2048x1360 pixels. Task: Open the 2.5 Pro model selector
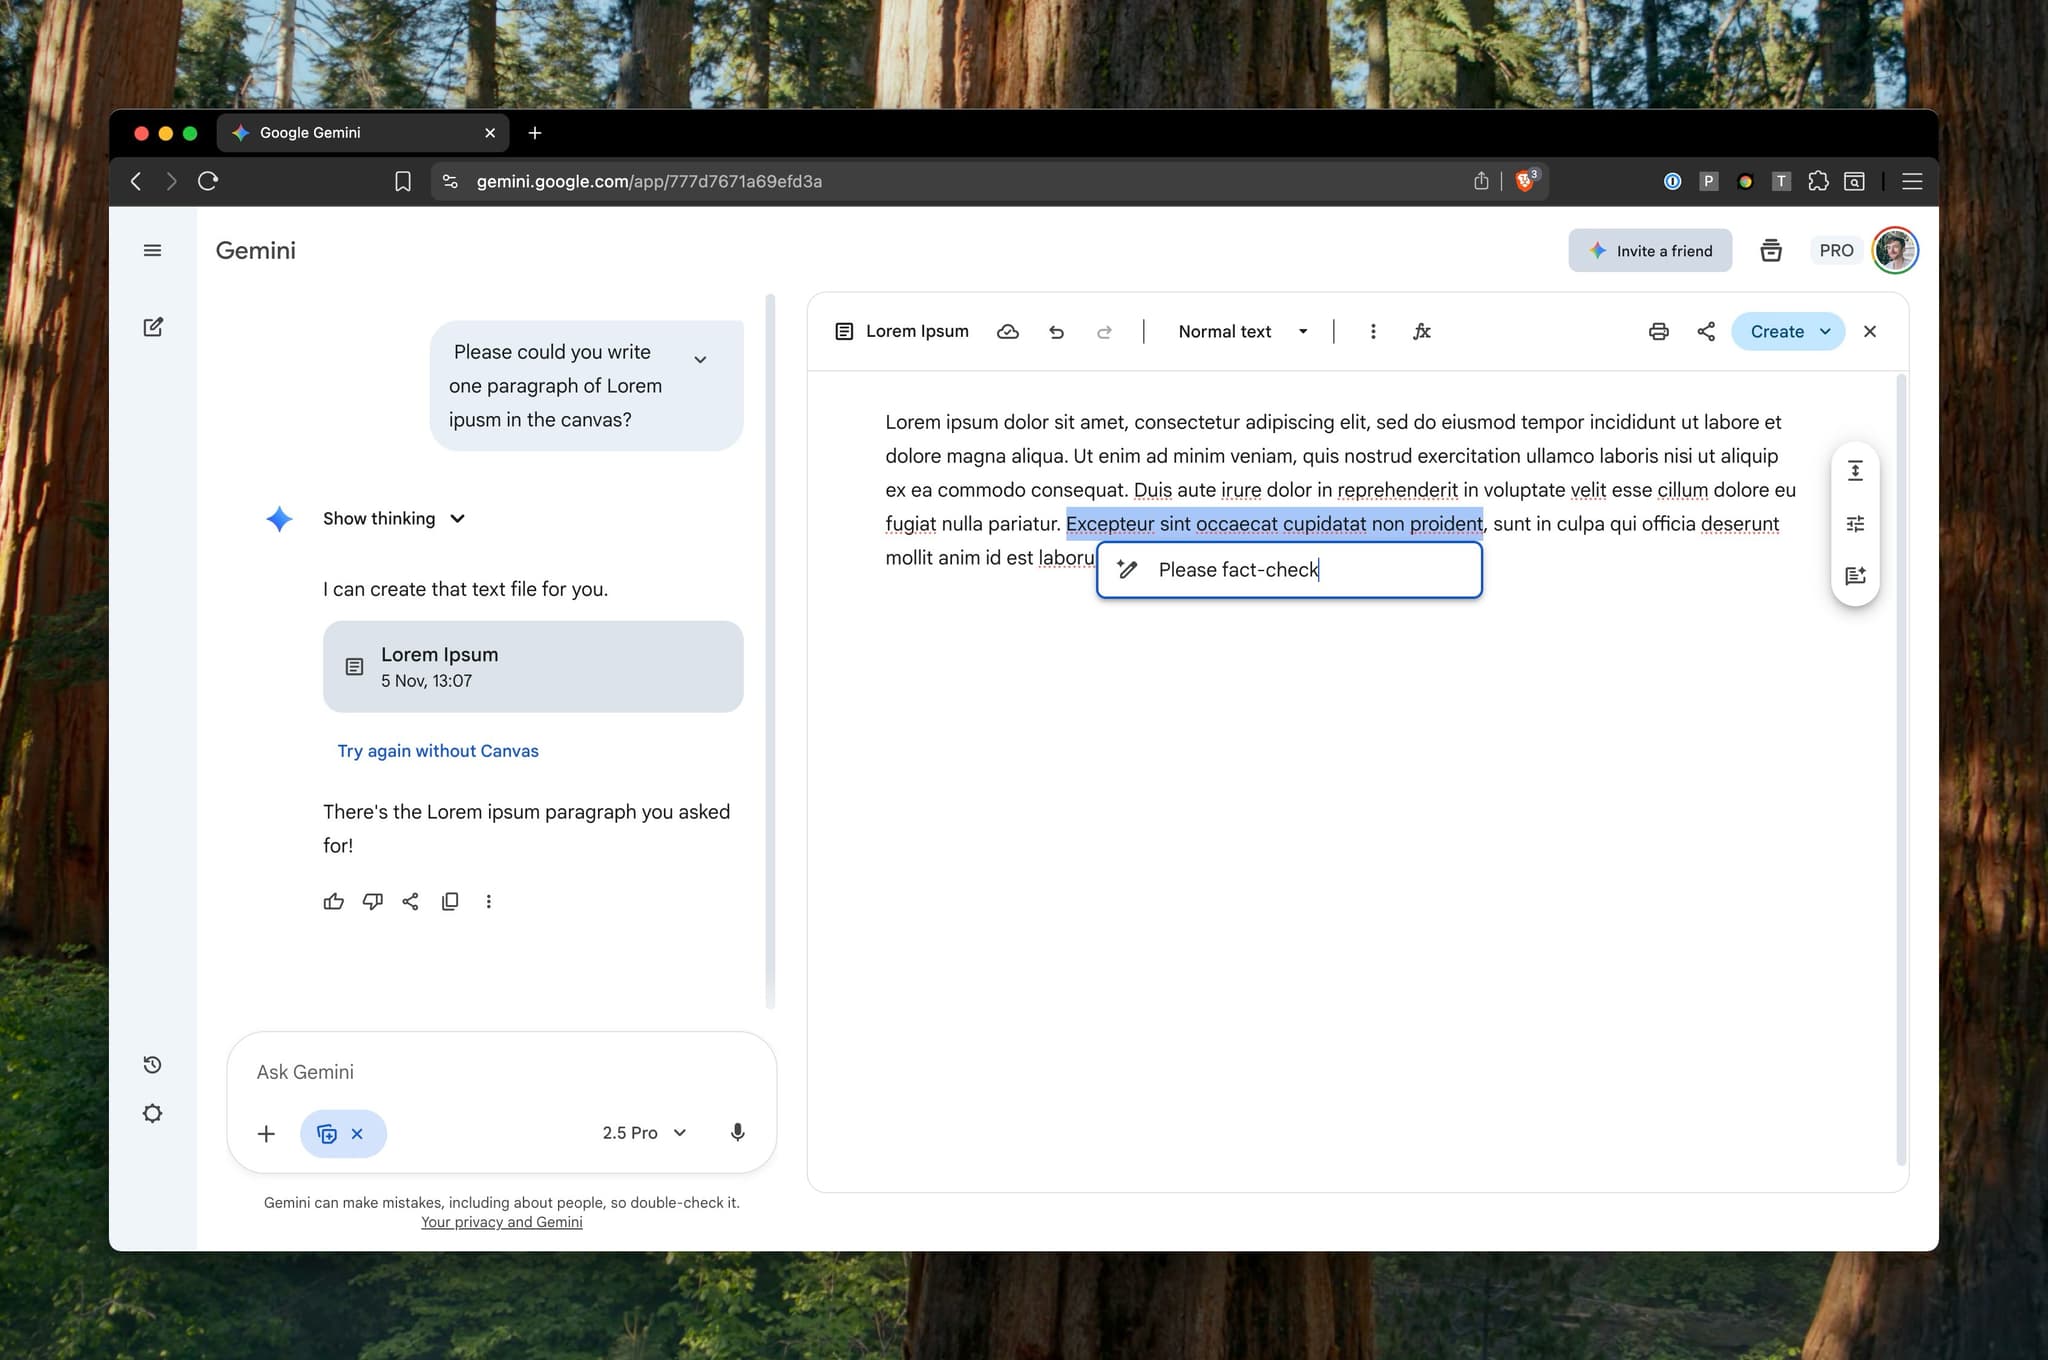644,1132
